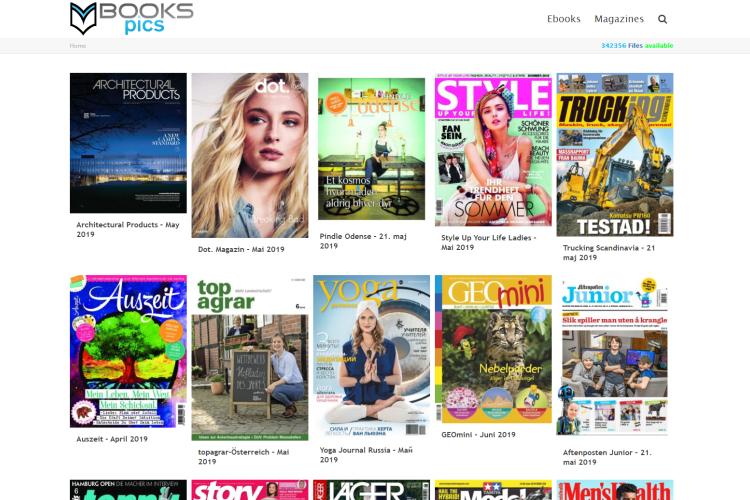Open Aftenposten Junior cover image
The image size is (750, 500).
615,356
